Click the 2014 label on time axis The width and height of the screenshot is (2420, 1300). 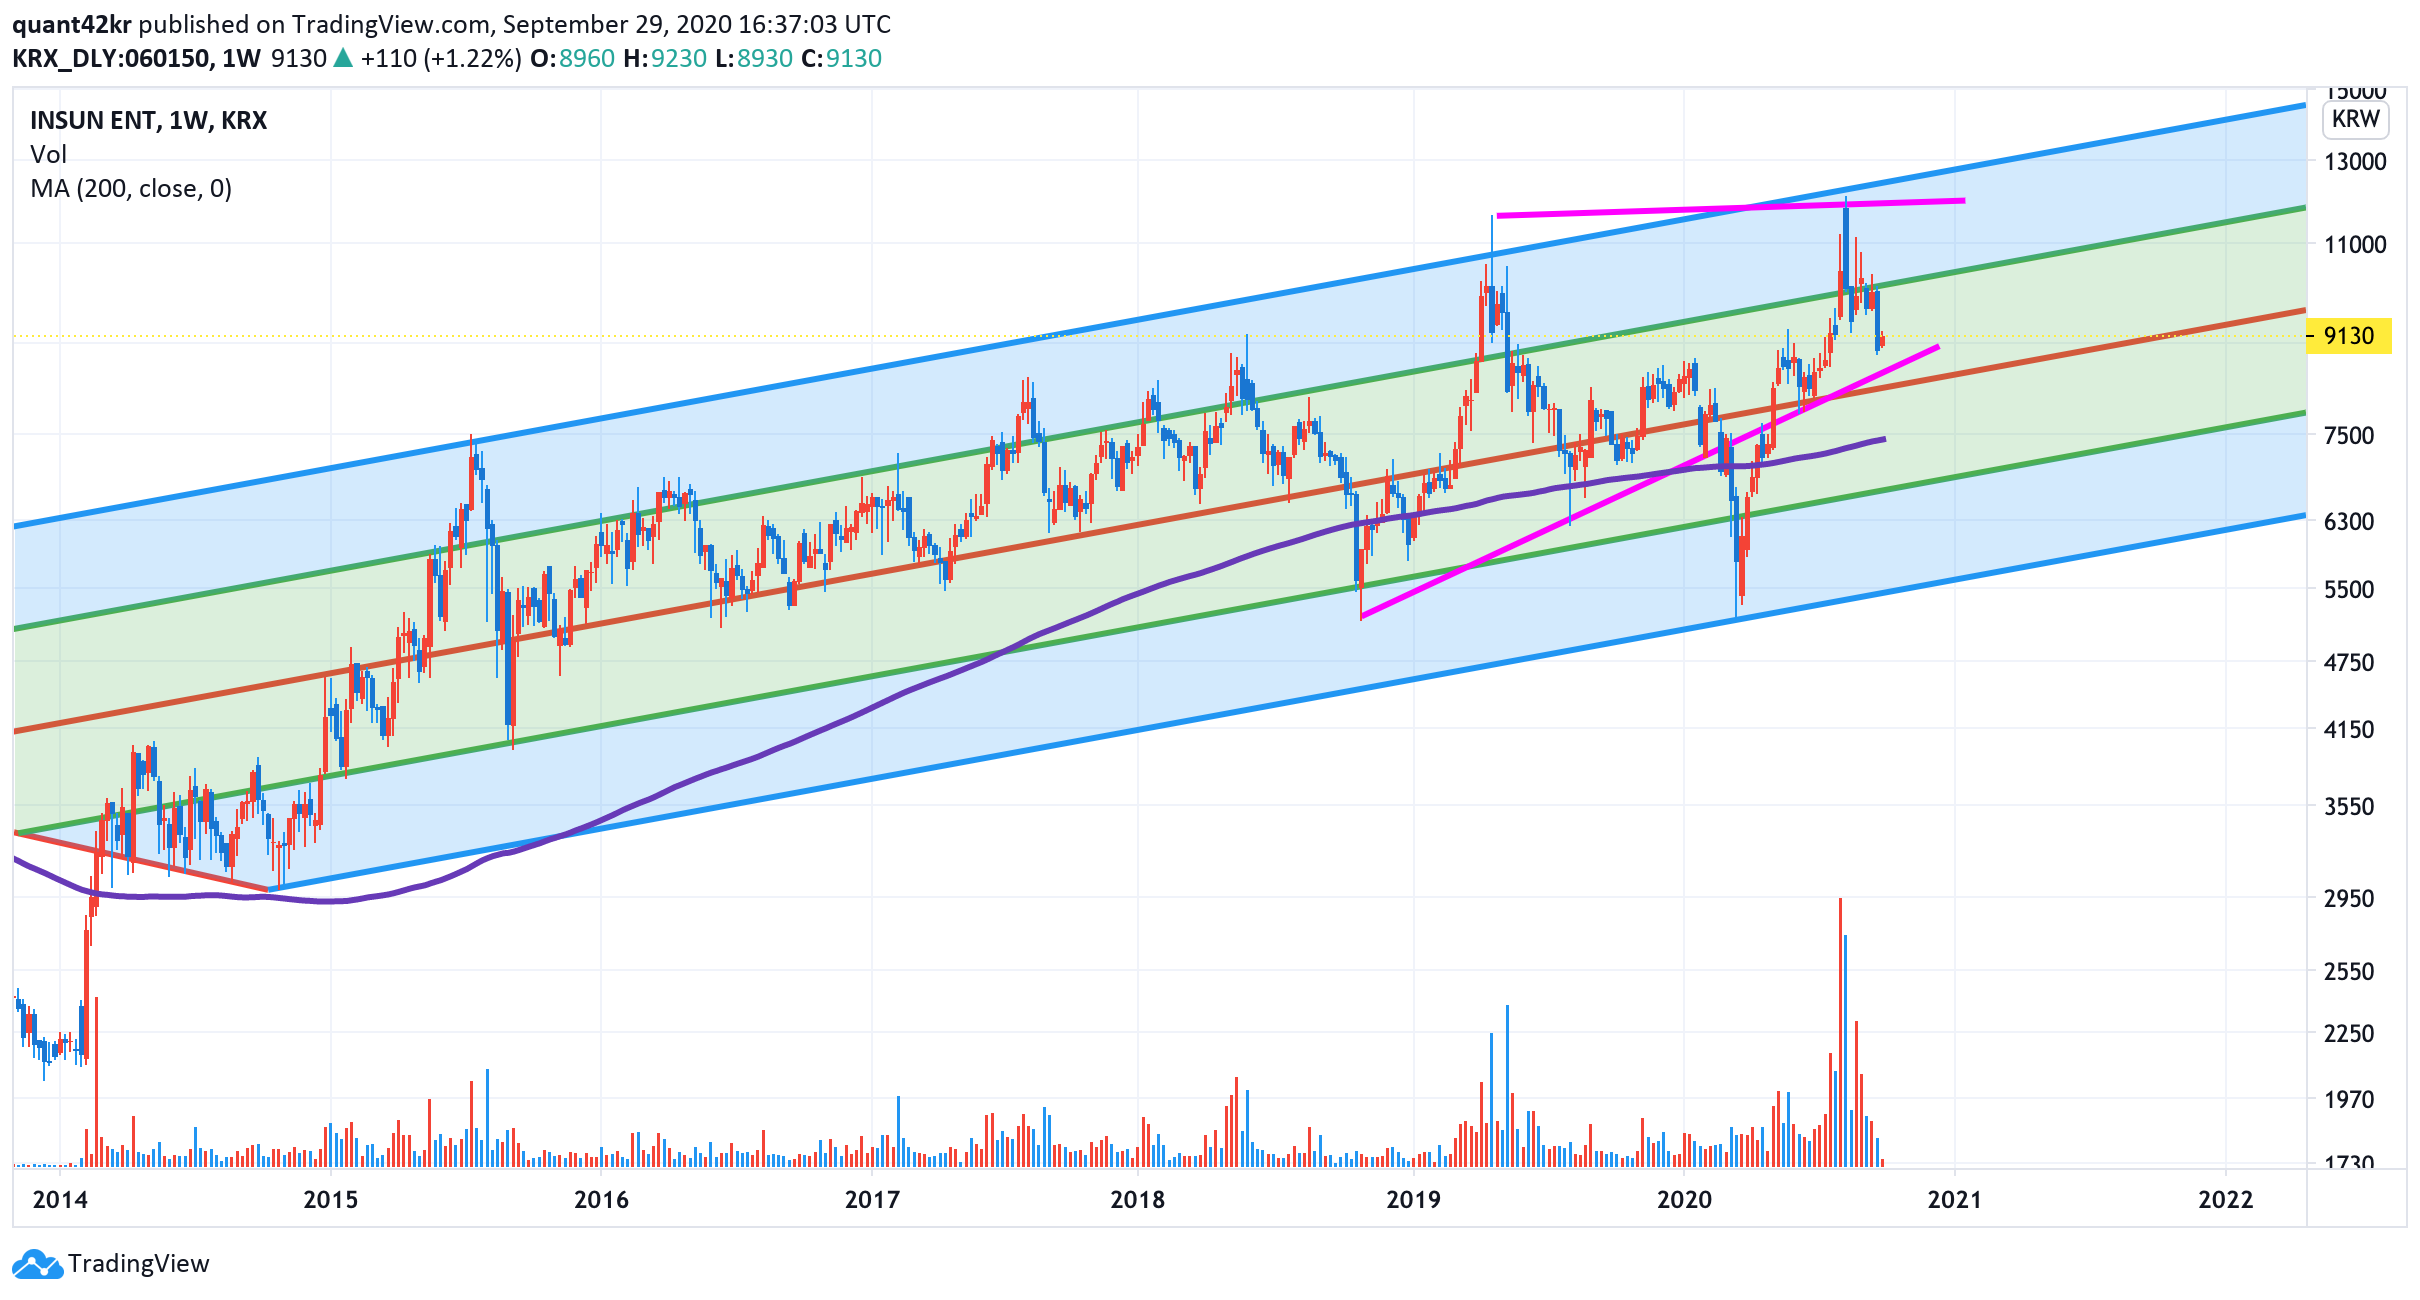click(60, 1199)
